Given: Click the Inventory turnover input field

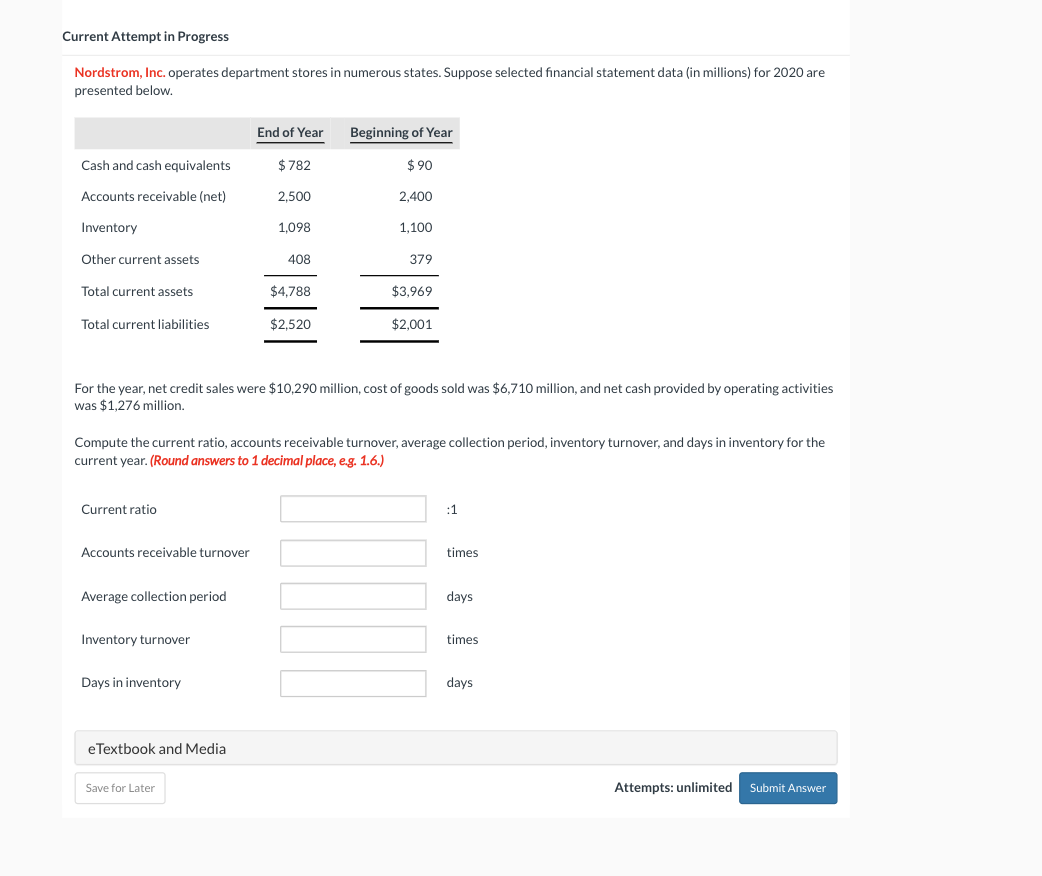Looking at the screenshot, I should click(352, 639).
